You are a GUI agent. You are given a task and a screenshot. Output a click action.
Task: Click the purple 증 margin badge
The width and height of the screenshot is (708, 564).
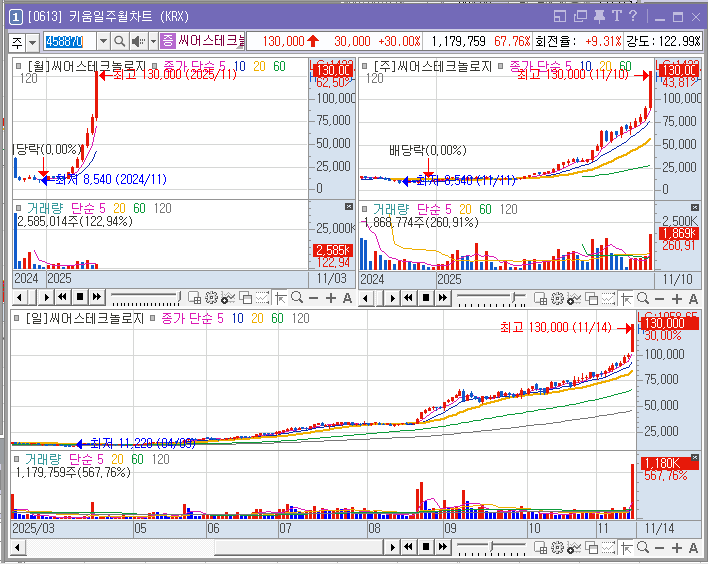click(x=168, y=41)
